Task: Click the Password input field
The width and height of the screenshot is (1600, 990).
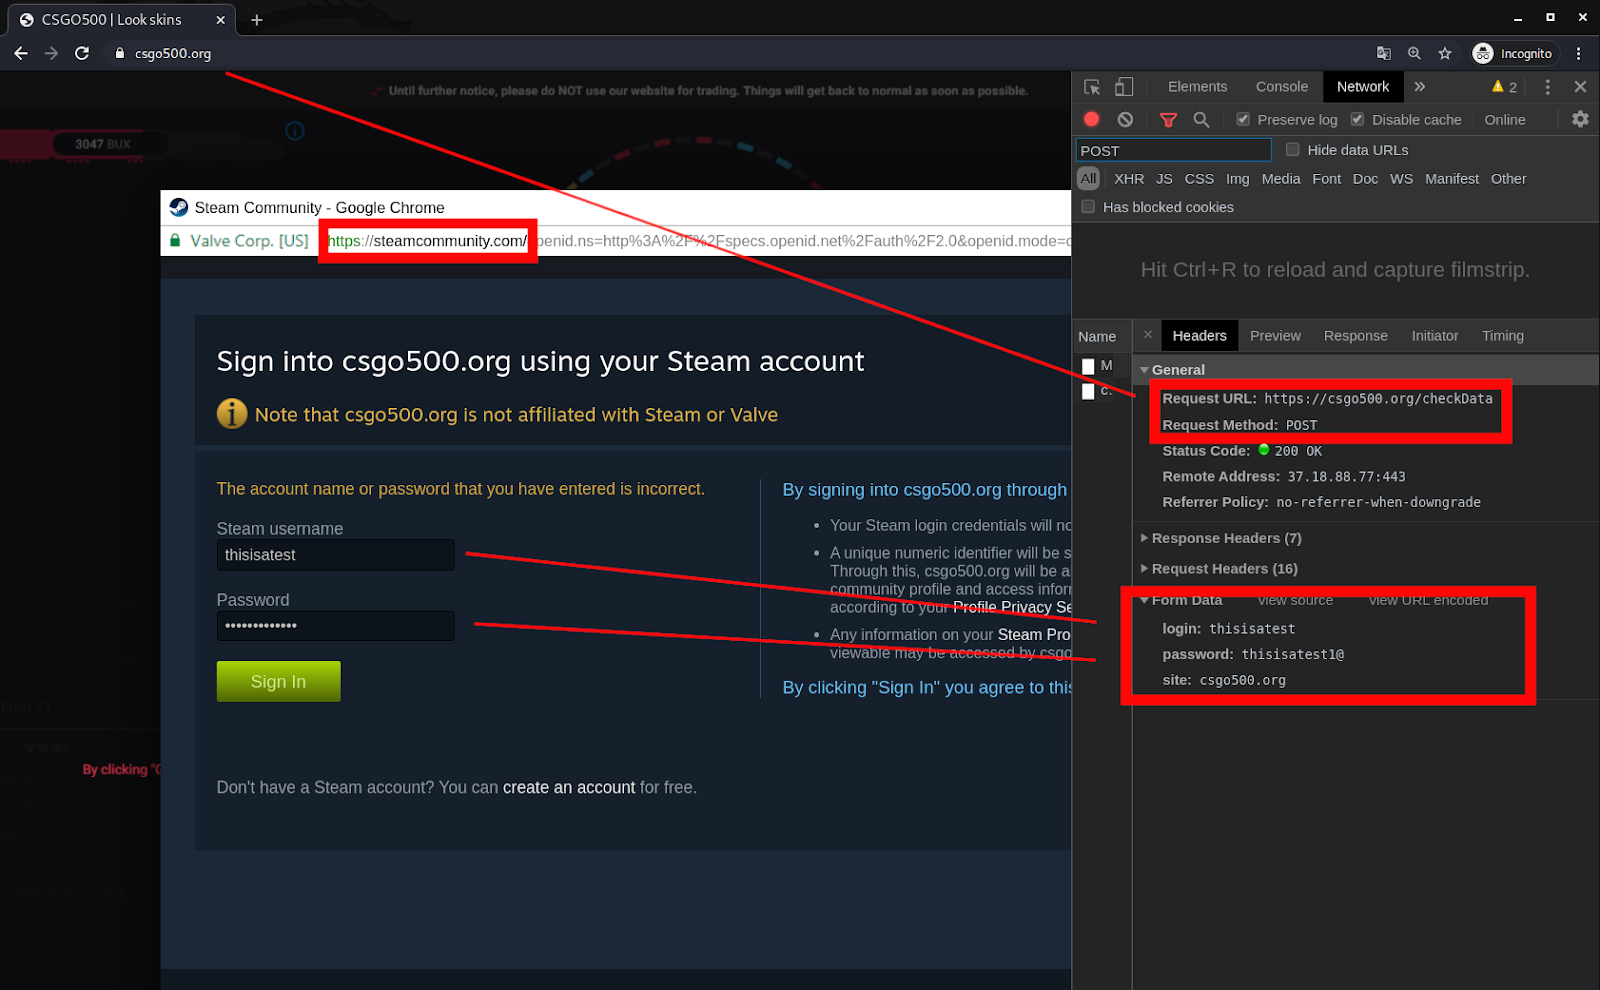Action: [335, 626]
